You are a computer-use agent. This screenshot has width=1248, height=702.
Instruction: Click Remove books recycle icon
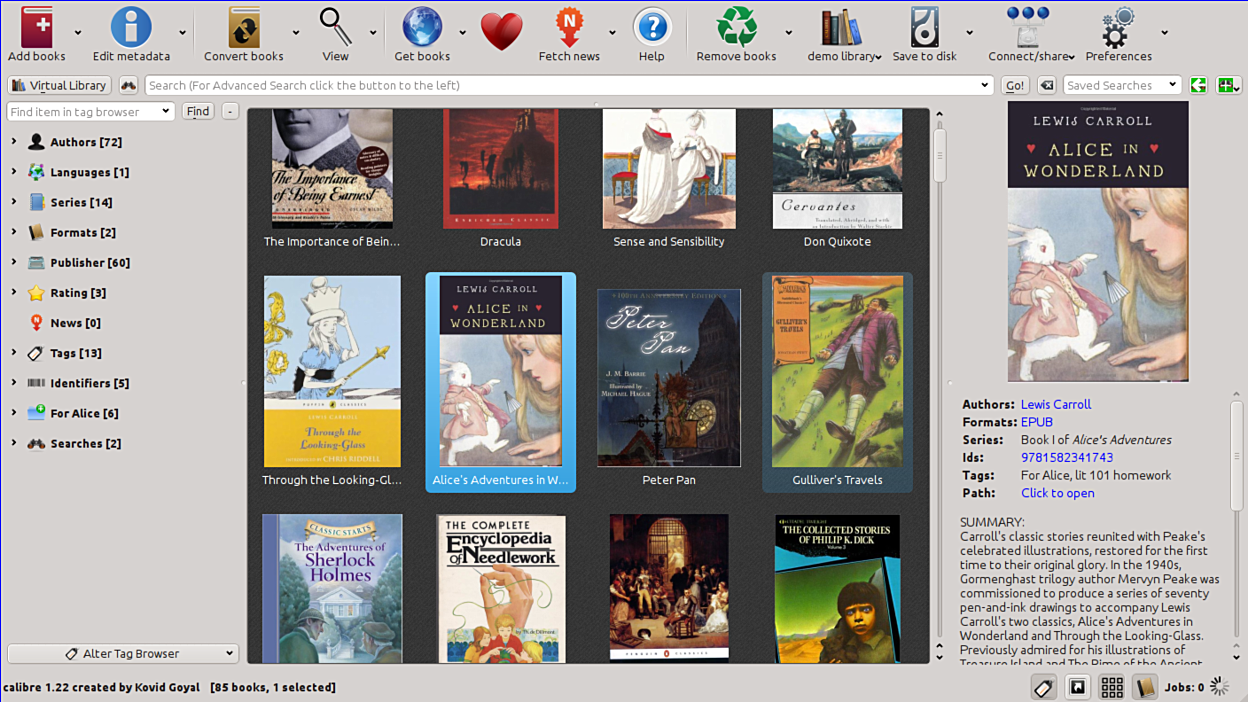tap(736, 29)
